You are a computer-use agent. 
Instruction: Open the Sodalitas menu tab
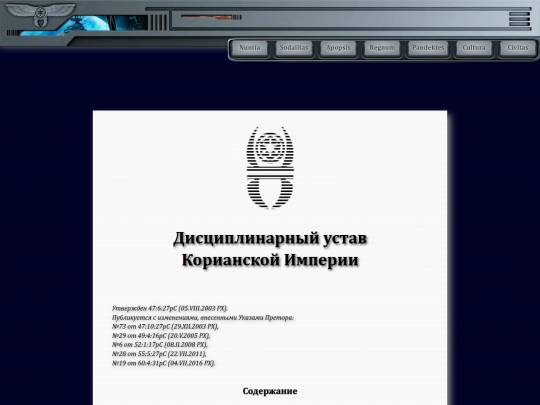tap(294, 48)
